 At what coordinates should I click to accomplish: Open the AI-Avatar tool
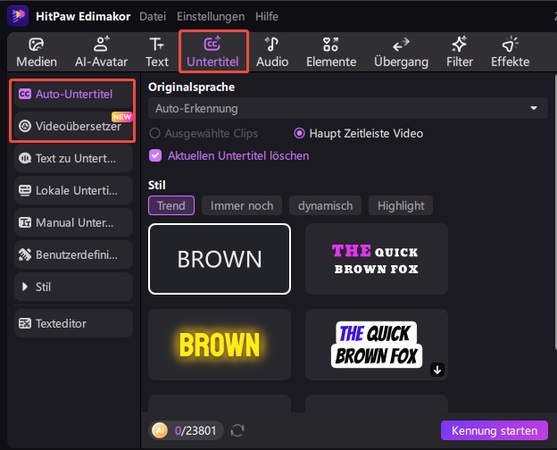pos(101,52)
